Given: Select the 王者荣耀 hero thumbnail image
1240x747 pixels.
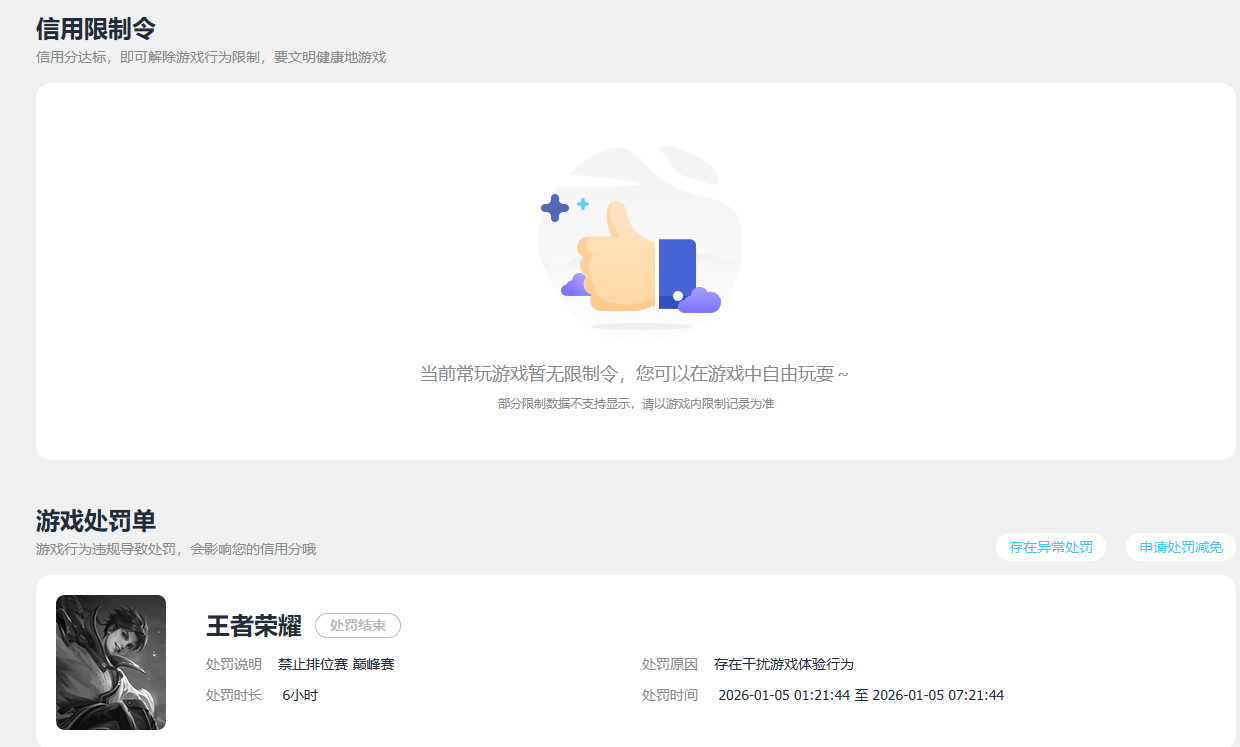Looking at the screenshot, I should coord(111,662).
